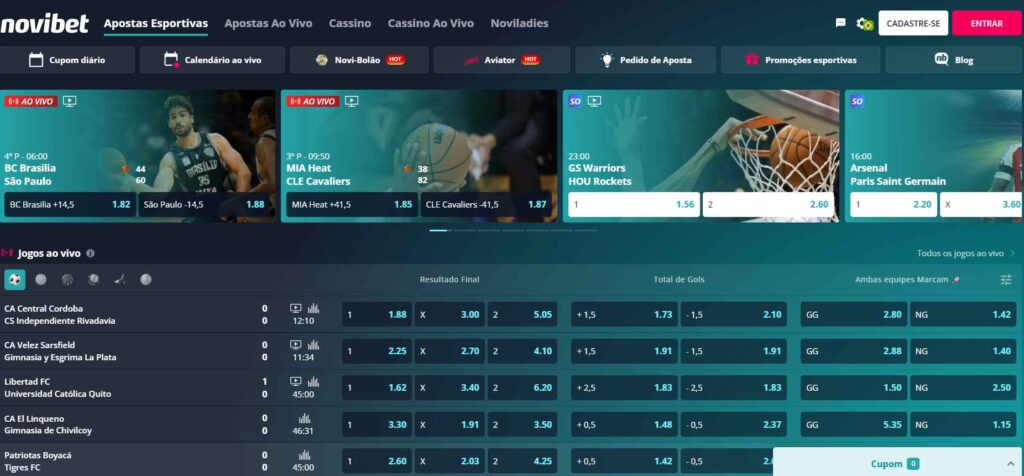Screen dimensions: 1024x476
Task: Open settings gear with Brazil flag
Action: [865, 24]
